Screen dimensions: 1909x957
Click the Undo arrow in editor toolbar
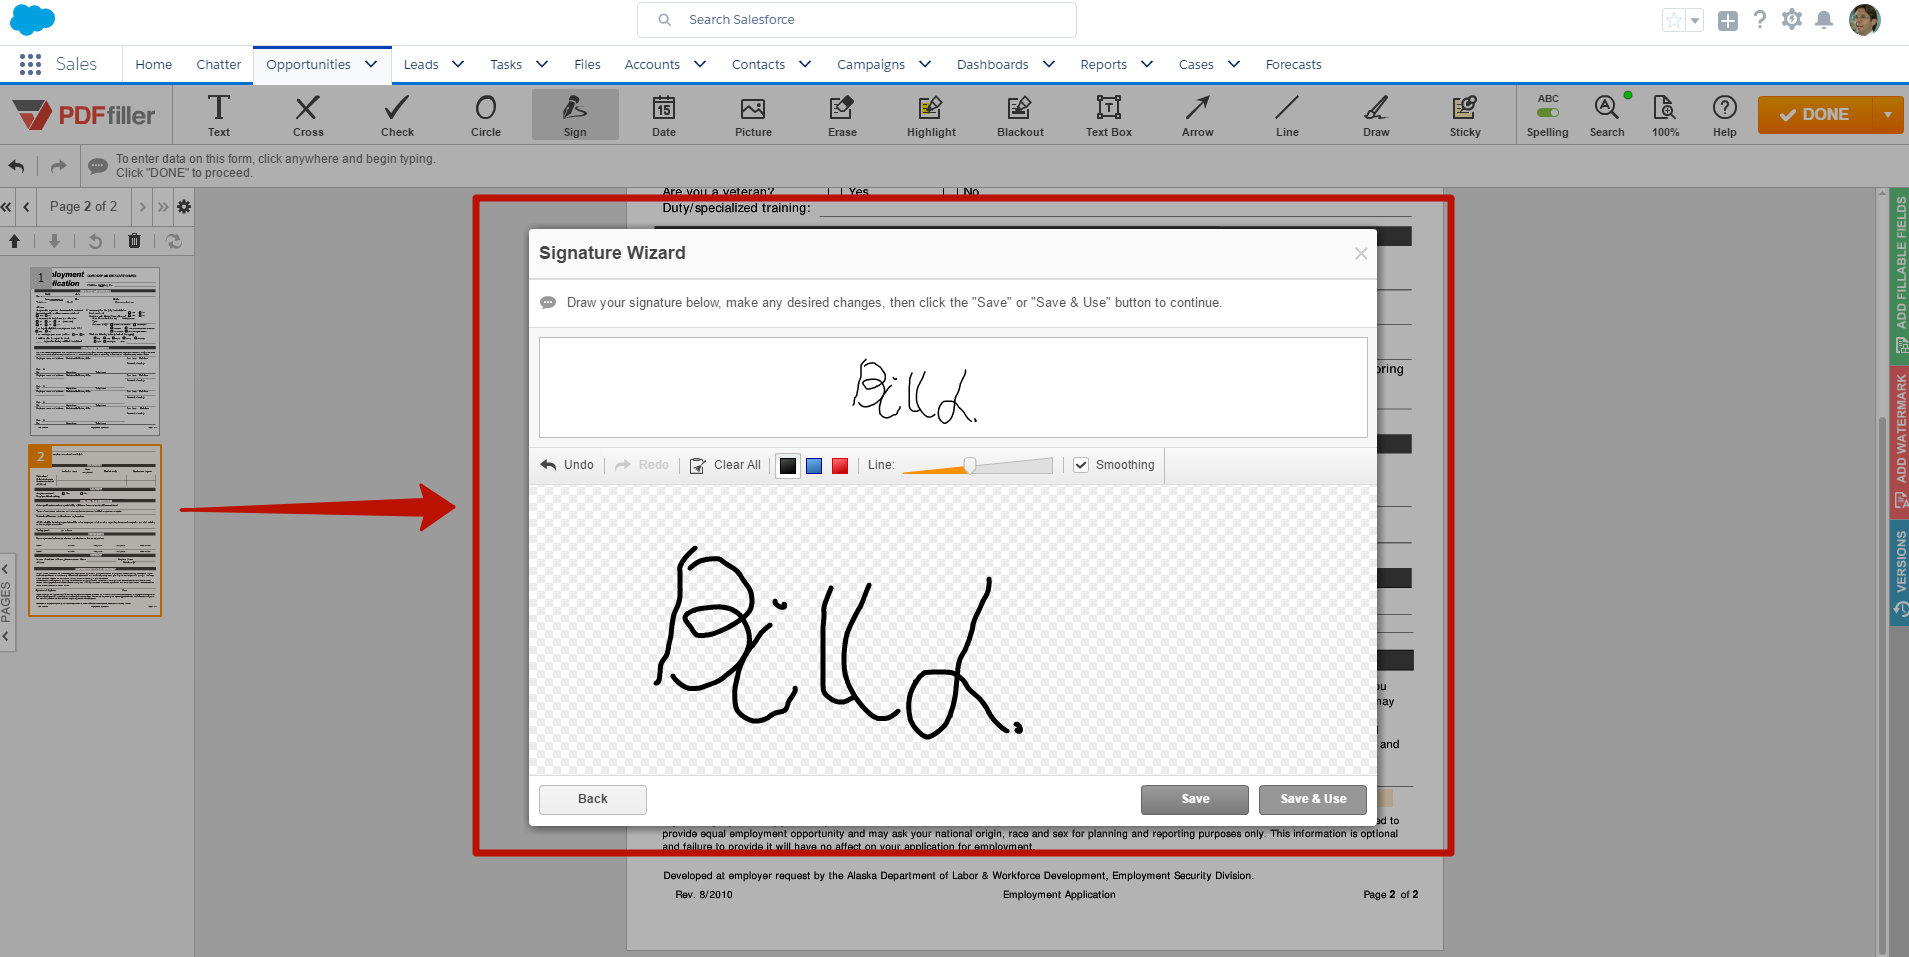[x=17, y=166]
